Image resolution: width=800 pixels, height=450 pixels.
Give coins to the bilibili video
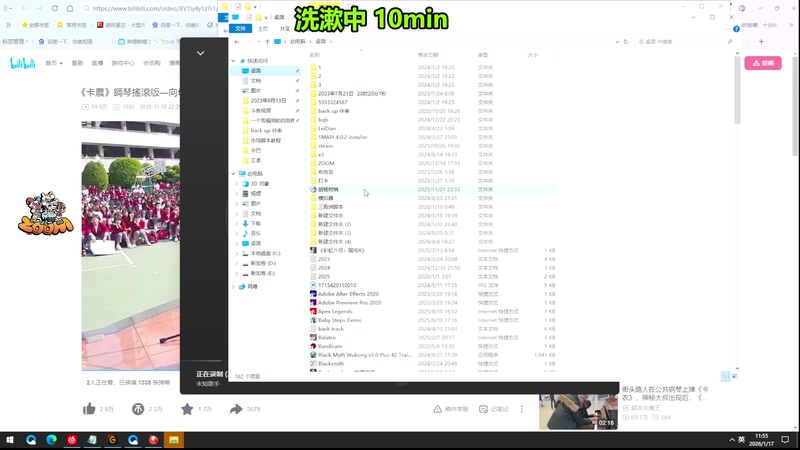point(138,409)
